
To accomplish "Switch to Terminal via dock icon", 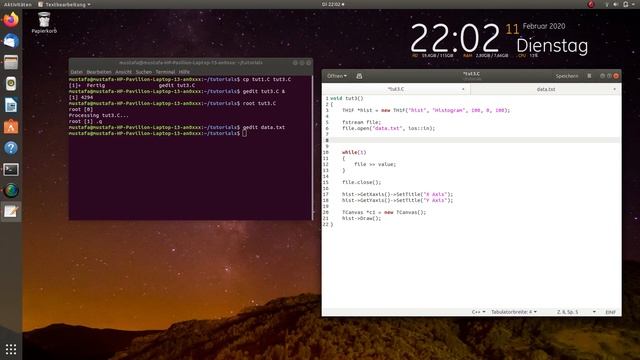I will pos(11,169).
